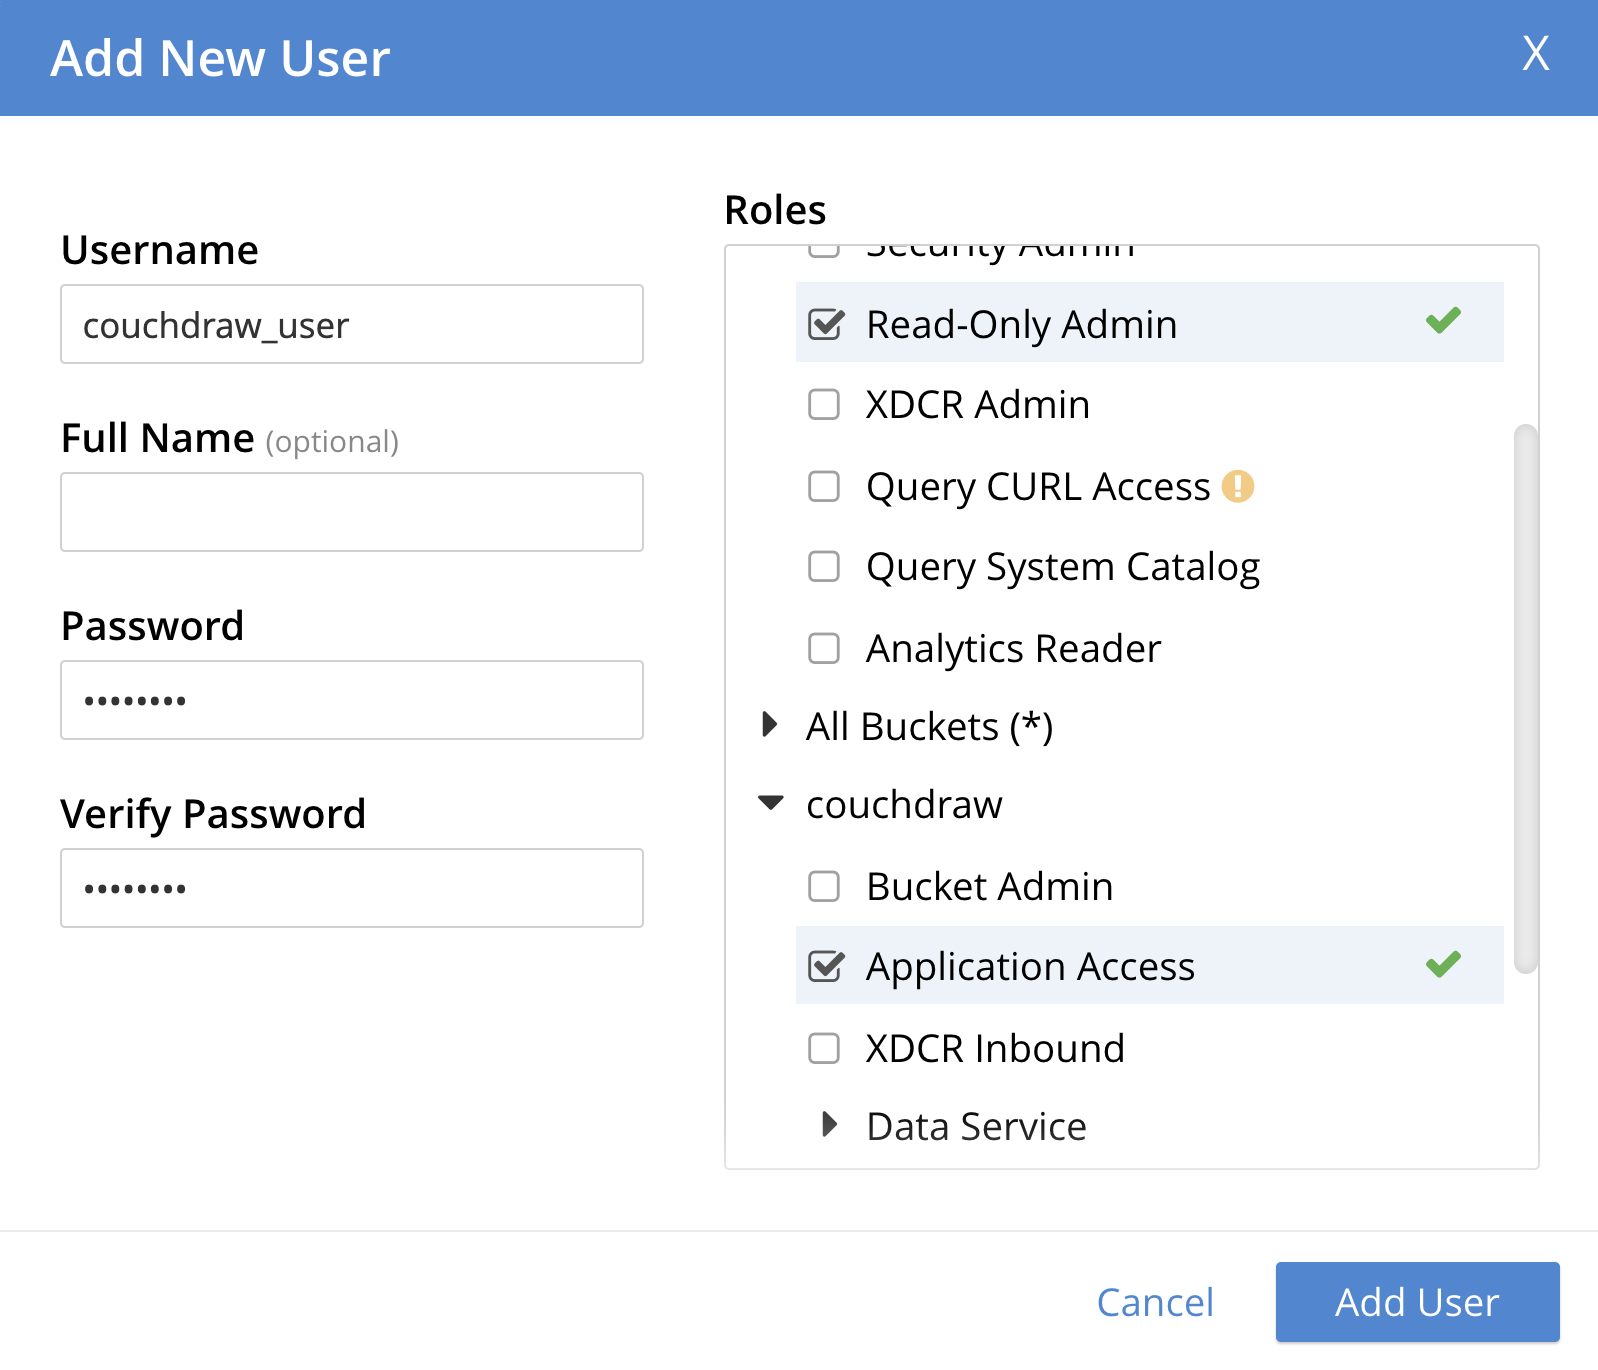
Task: Select the Analytics Reader checkbox
Action: pos(824,648)
